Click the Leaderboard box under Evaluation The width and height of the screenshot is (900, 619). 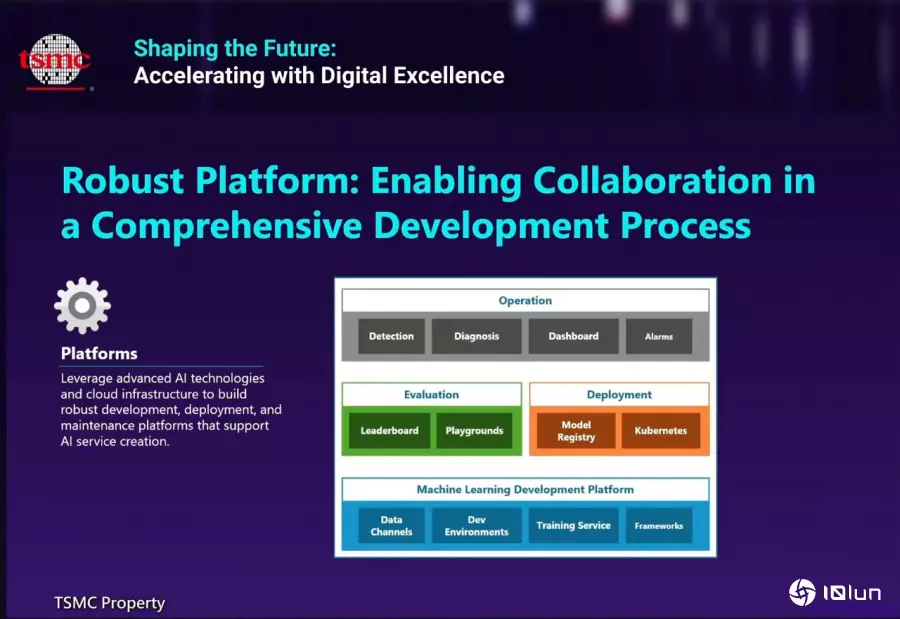point(389,431)
